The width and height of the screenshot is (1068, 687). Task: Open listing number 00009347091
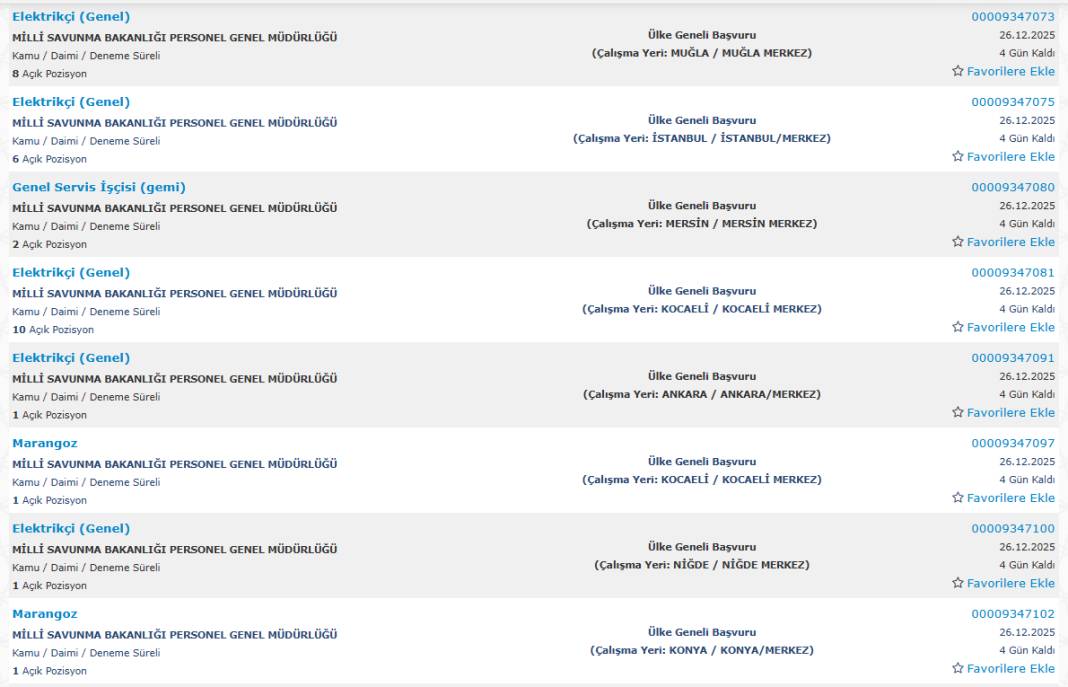coord(1012,358)
